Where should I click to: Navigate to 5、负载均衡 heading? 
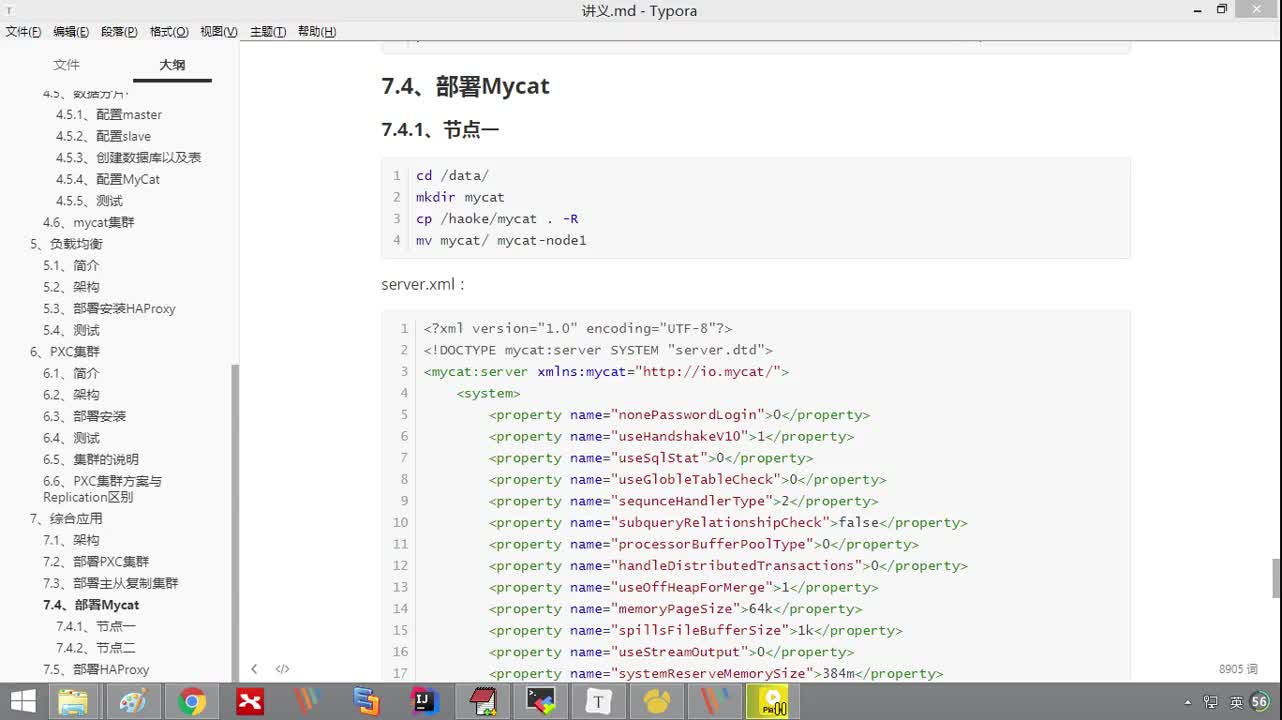[x=66, y=244]
